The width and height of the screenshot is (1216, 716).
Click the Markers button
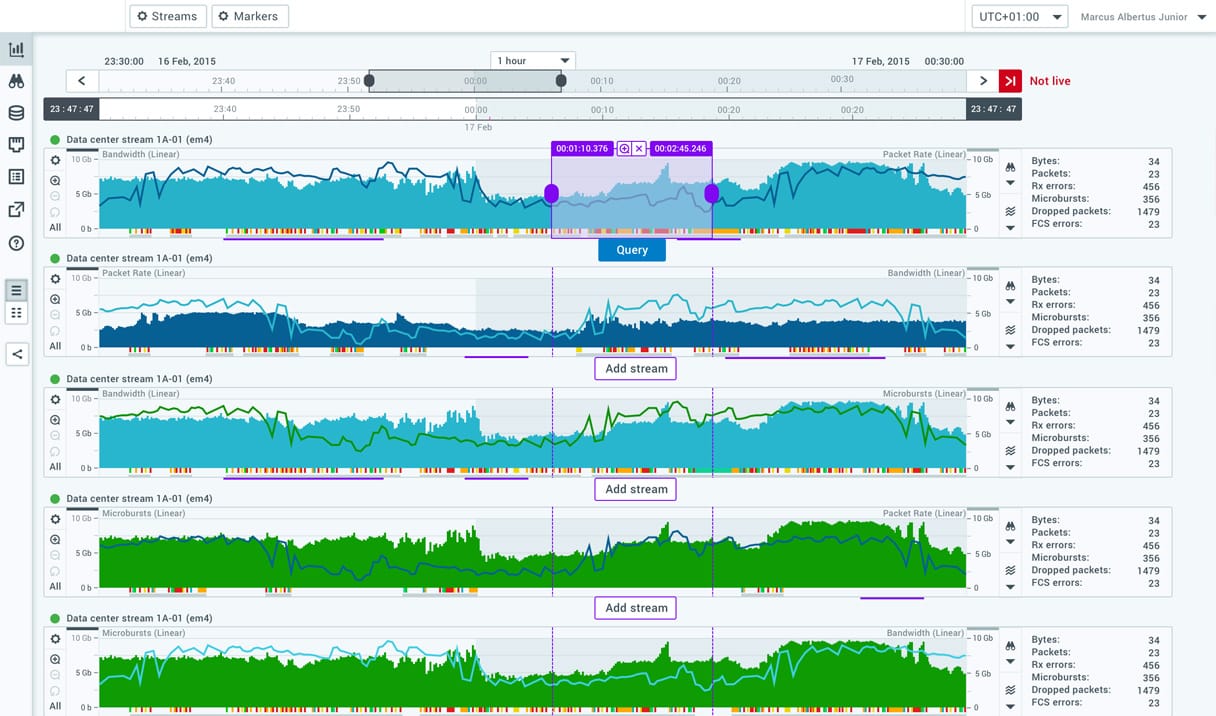tap(250, 16)
